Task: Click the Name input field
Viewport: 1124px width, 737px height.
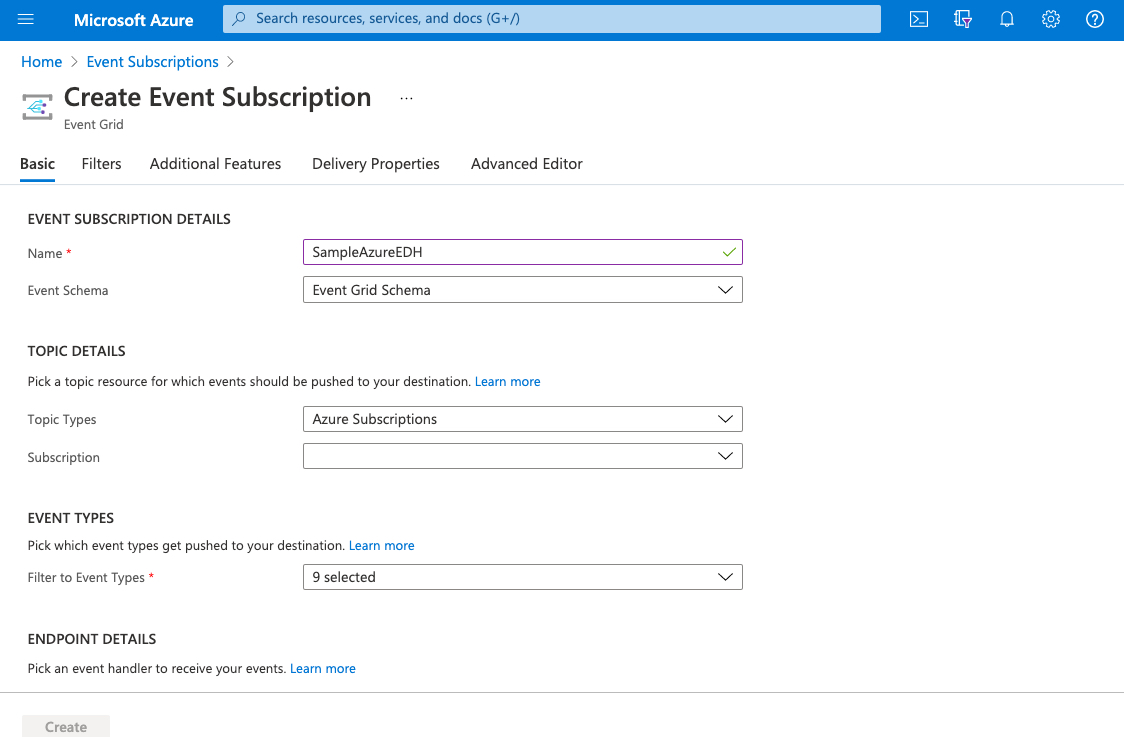Action: (523, 252)
